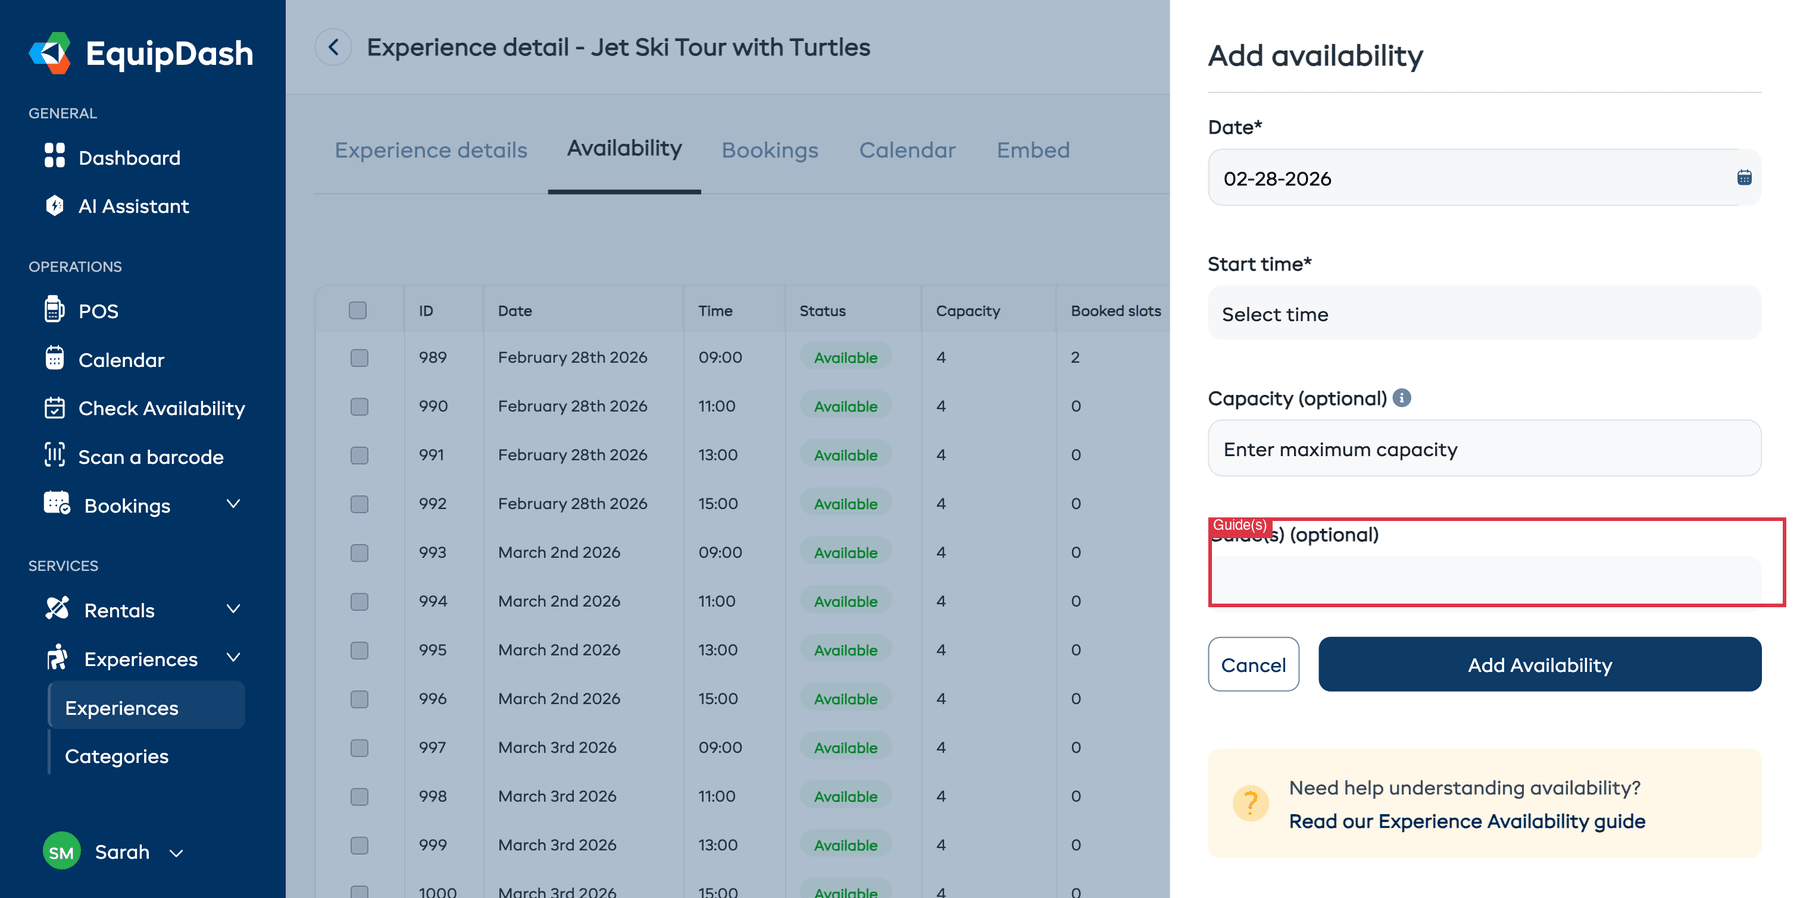Open the Sarah user menu chevron
The height and width of the screenshot is (898, 1800).
click(176, 853)
